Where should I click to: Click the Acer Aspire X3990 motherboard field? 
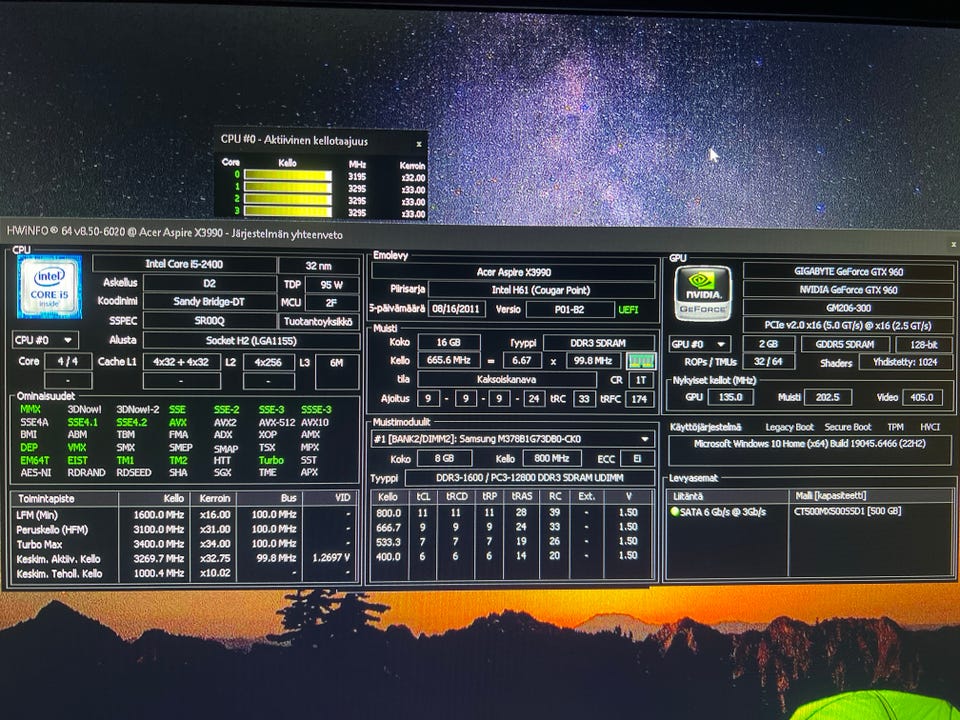pos(513,272)
